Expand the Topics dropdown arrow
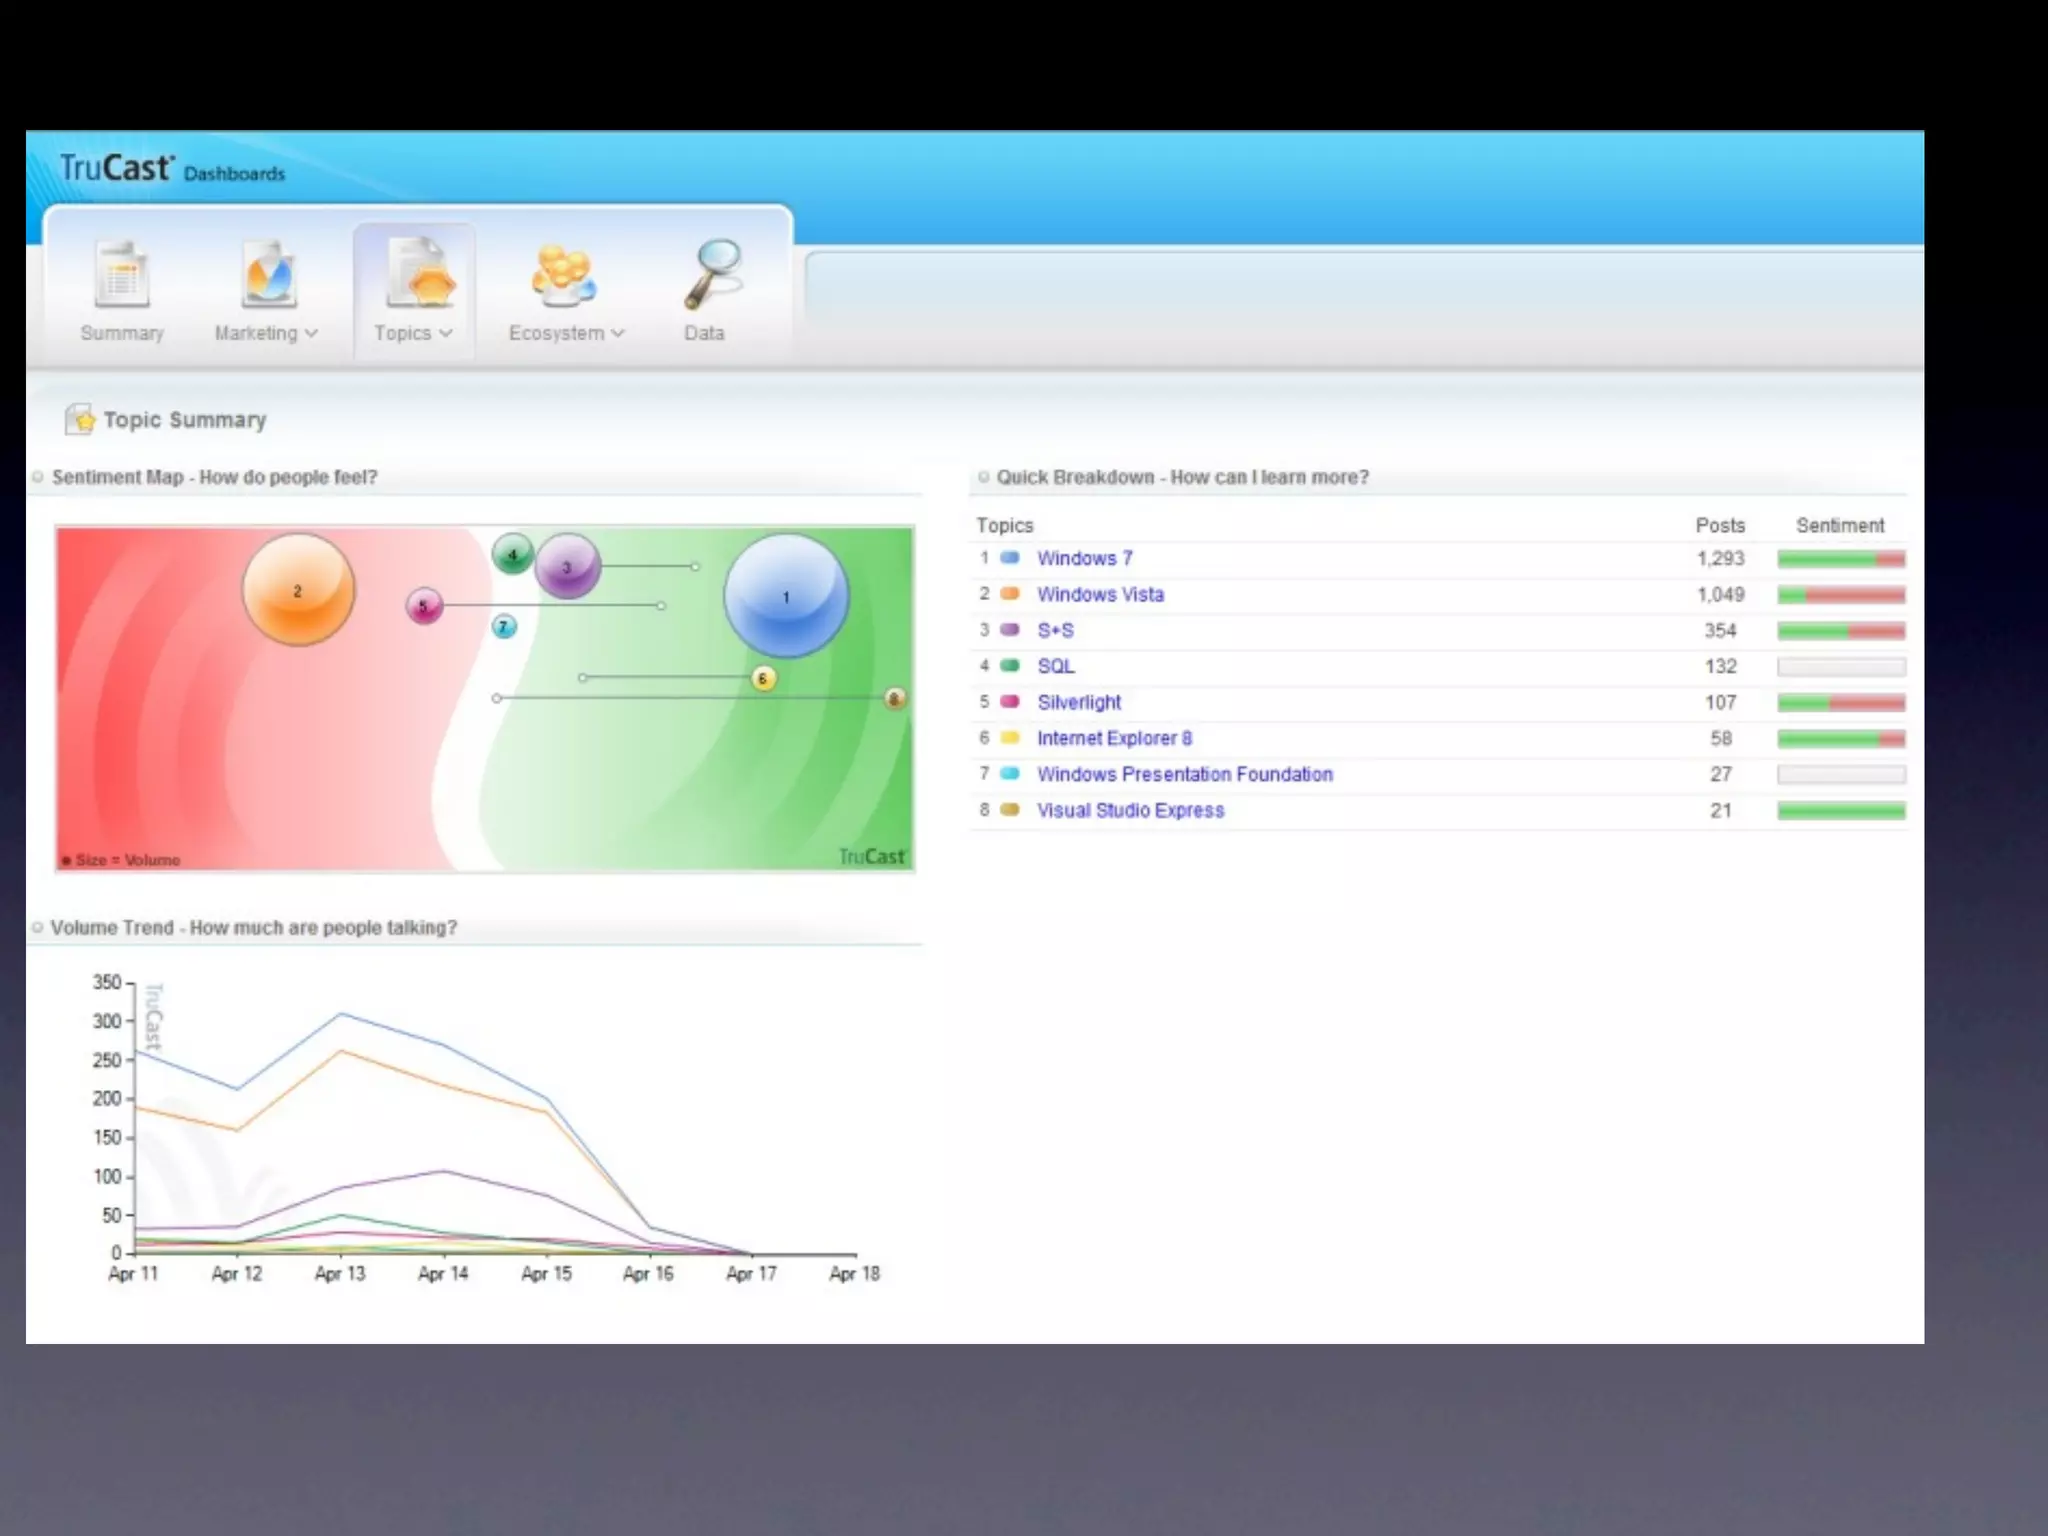Image resolution: width=2048 pixels, height=1536 pixels. coord(446,333)
